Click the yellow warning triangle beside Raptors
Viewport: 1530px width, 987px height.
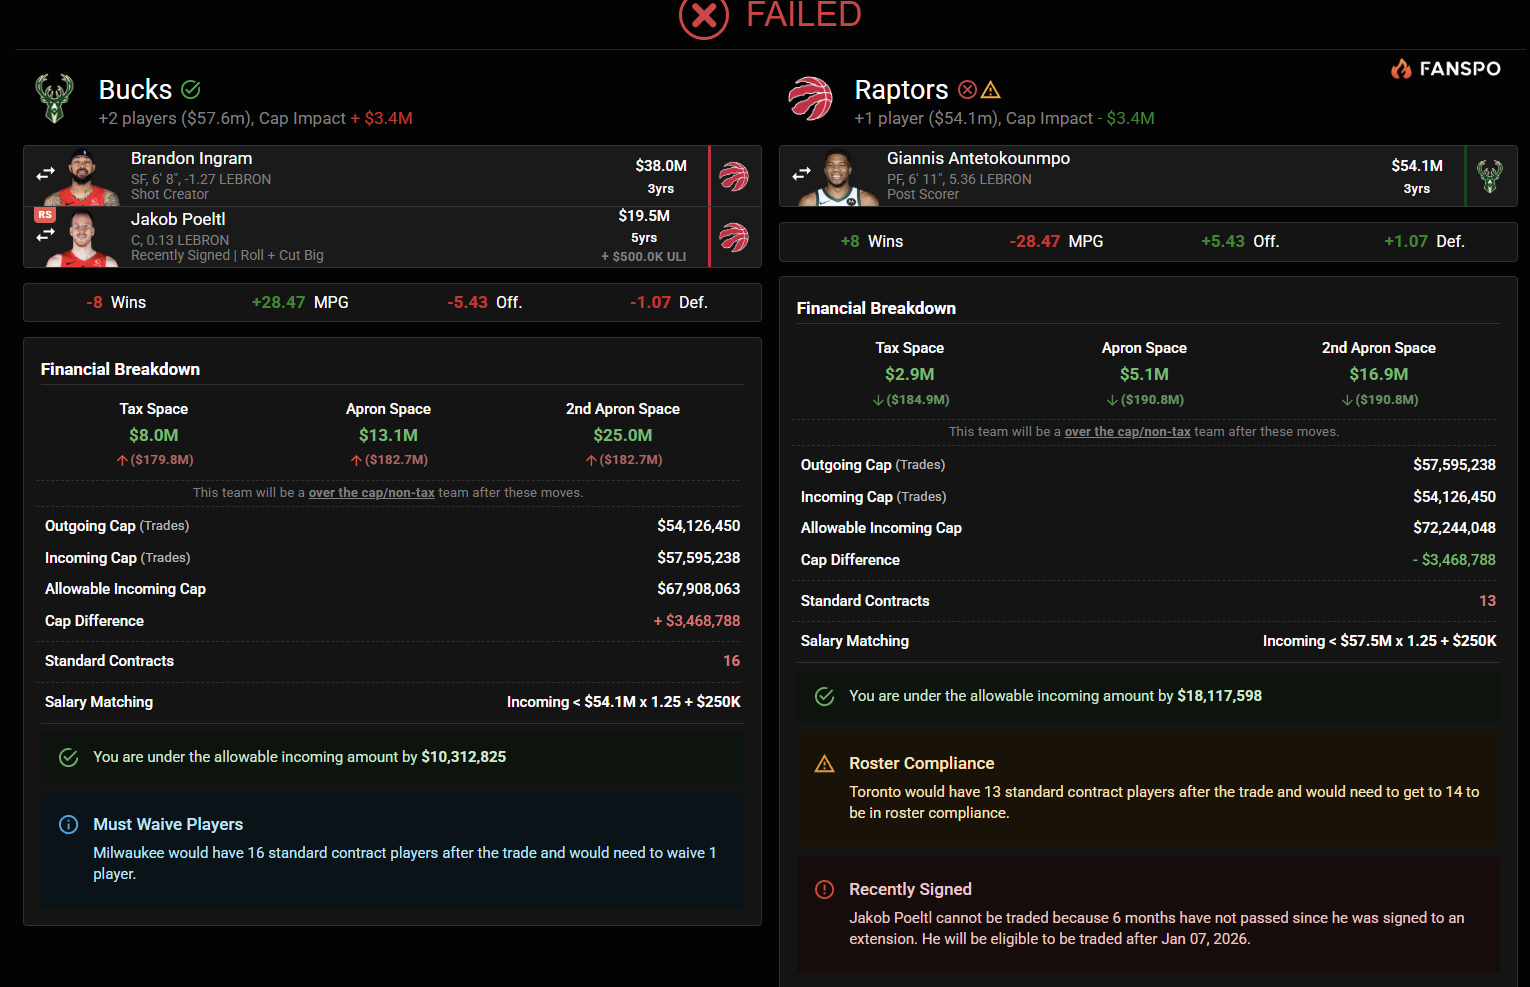(991, 90)
